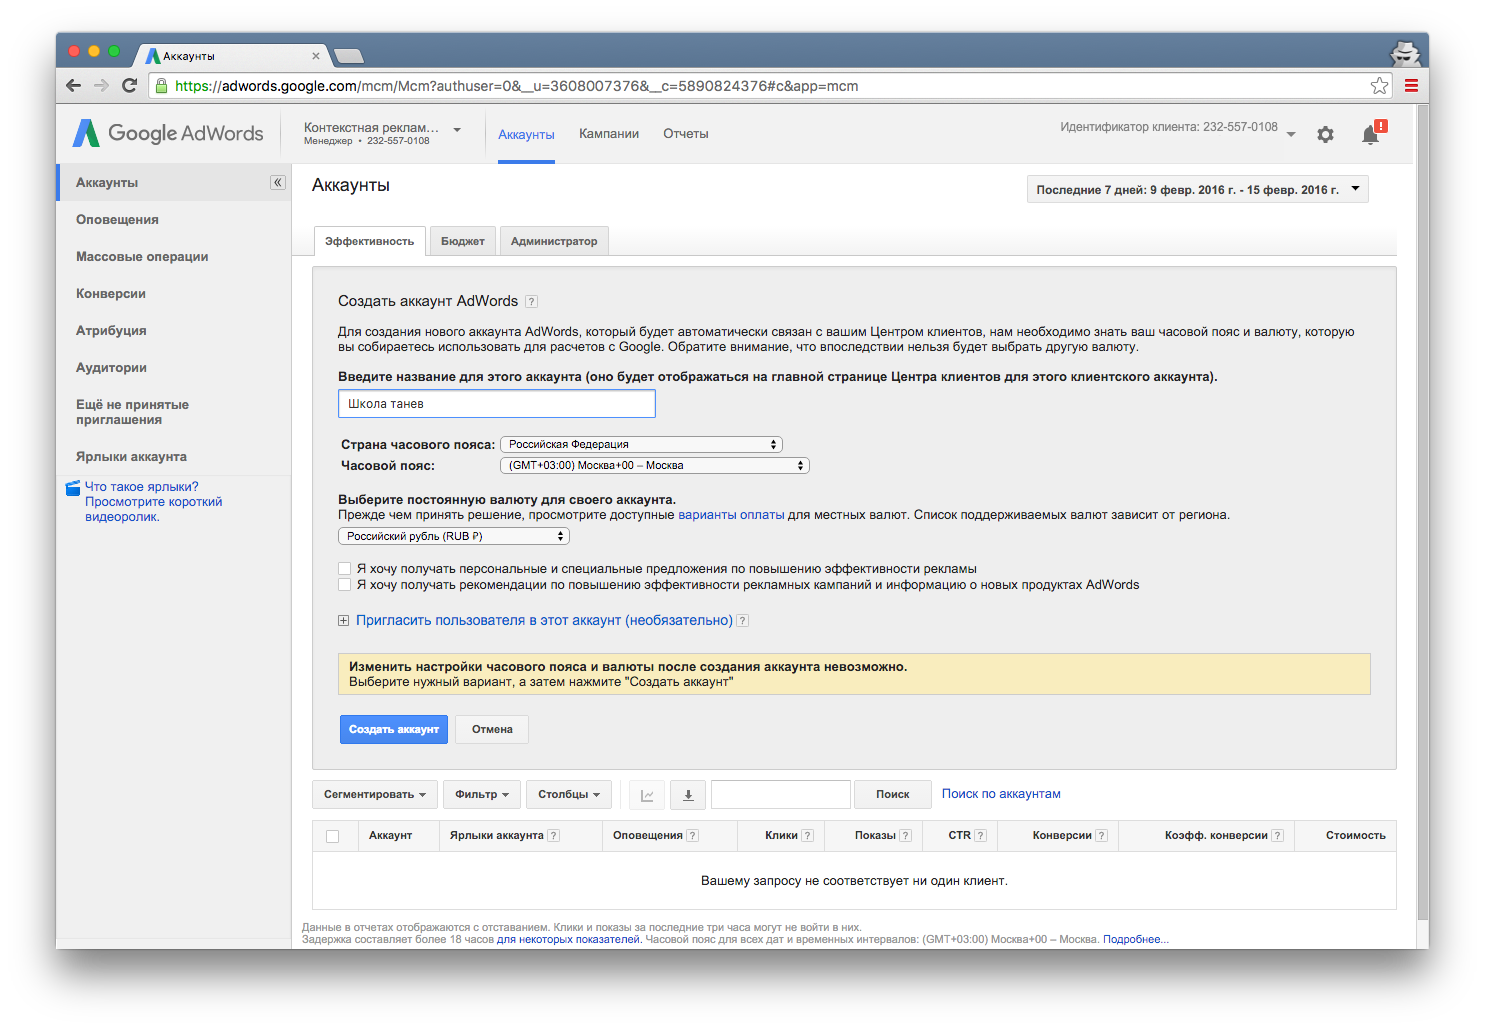Reload the page in the browser
The height and width of the screenshot is (1029, 1485).
pos(129,86)
